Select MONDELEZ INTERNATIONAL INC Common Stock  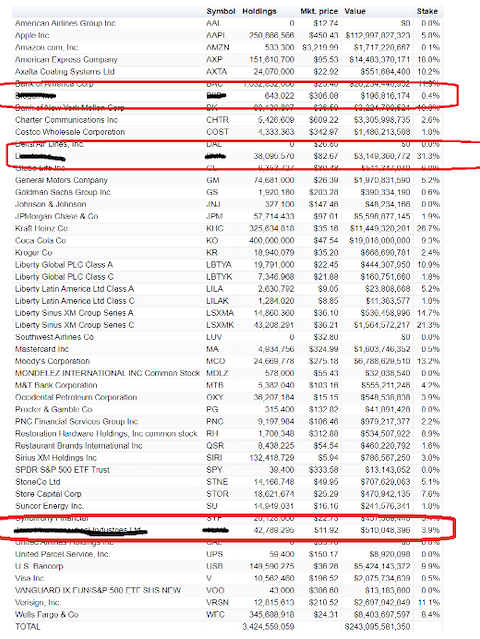pos(107,373)
